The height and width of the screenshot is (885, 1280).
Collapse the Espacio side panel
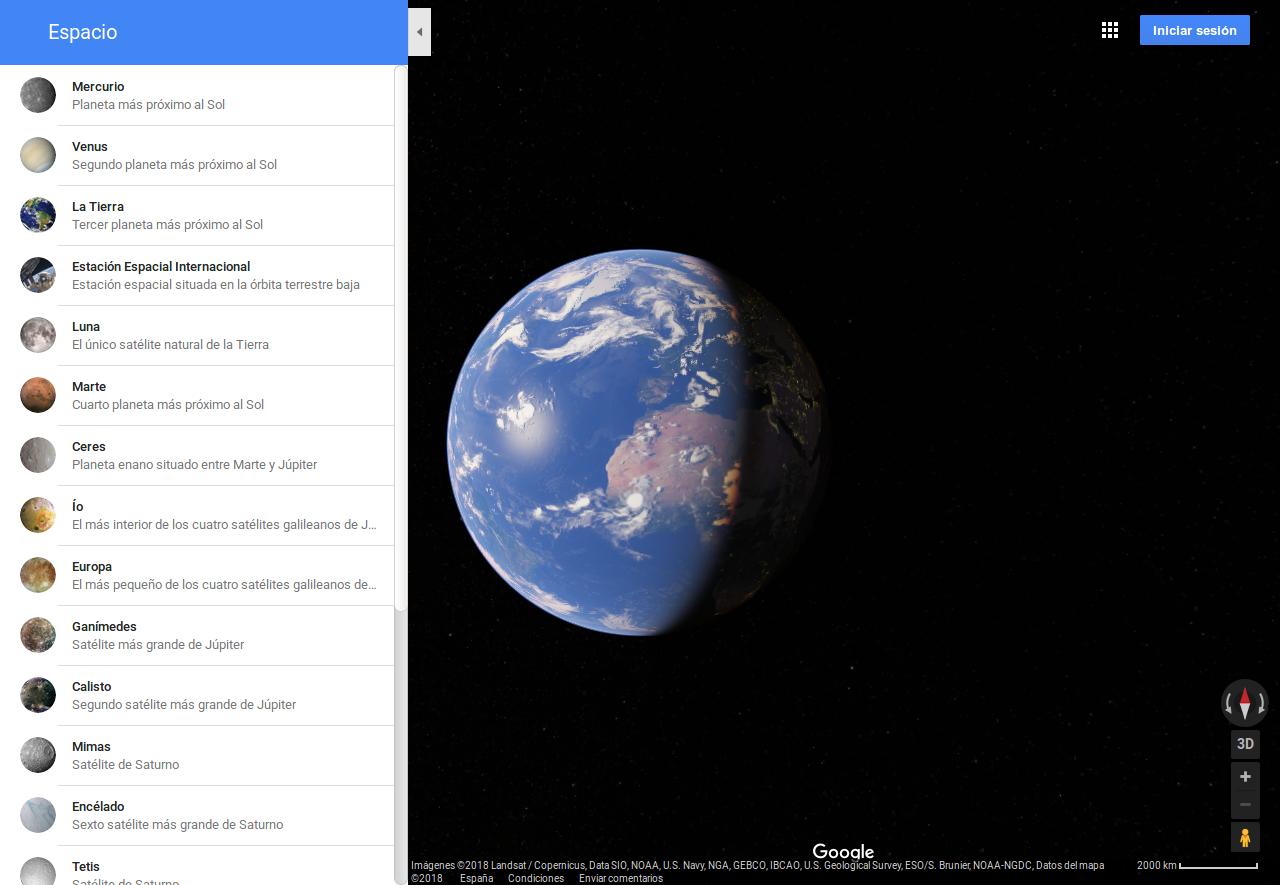coord(419,31)
